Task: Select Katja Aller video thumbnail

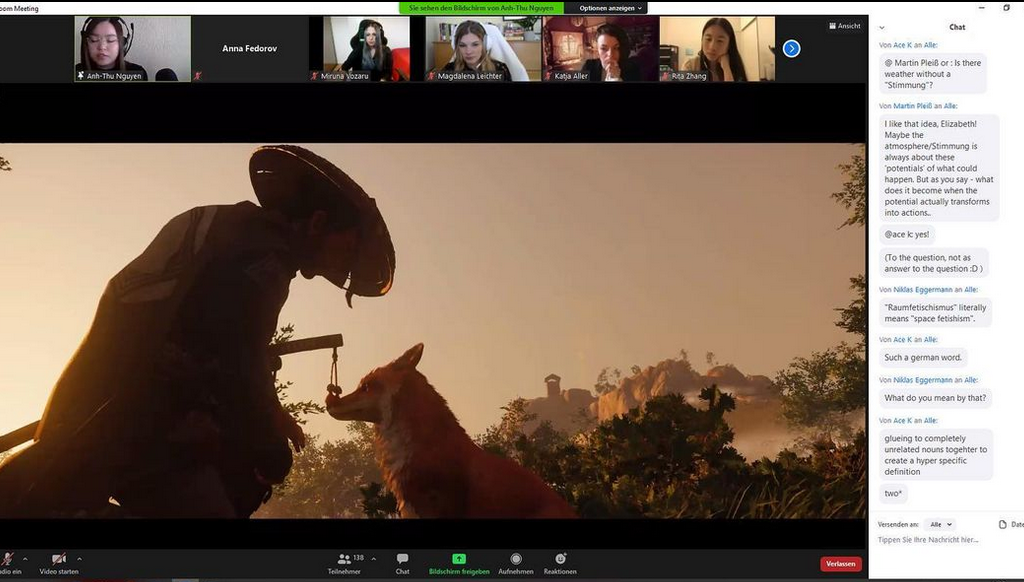Action: (x=600, y=49)
